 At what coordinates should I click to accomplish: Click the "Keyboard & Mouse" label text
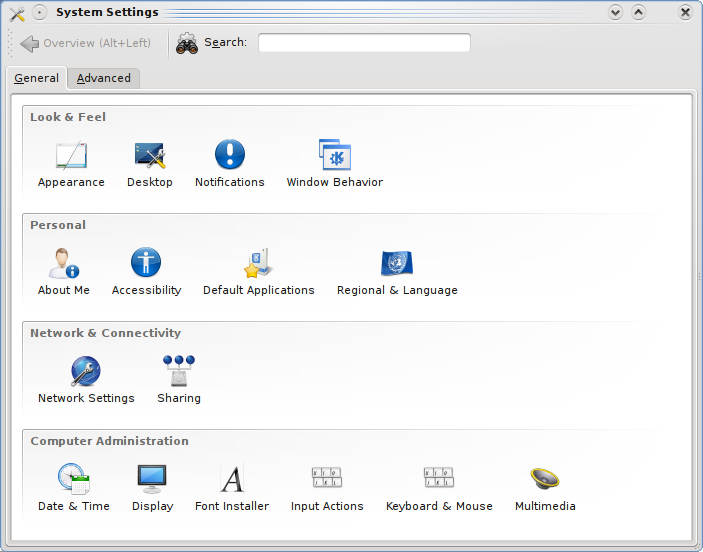(439, 506)
